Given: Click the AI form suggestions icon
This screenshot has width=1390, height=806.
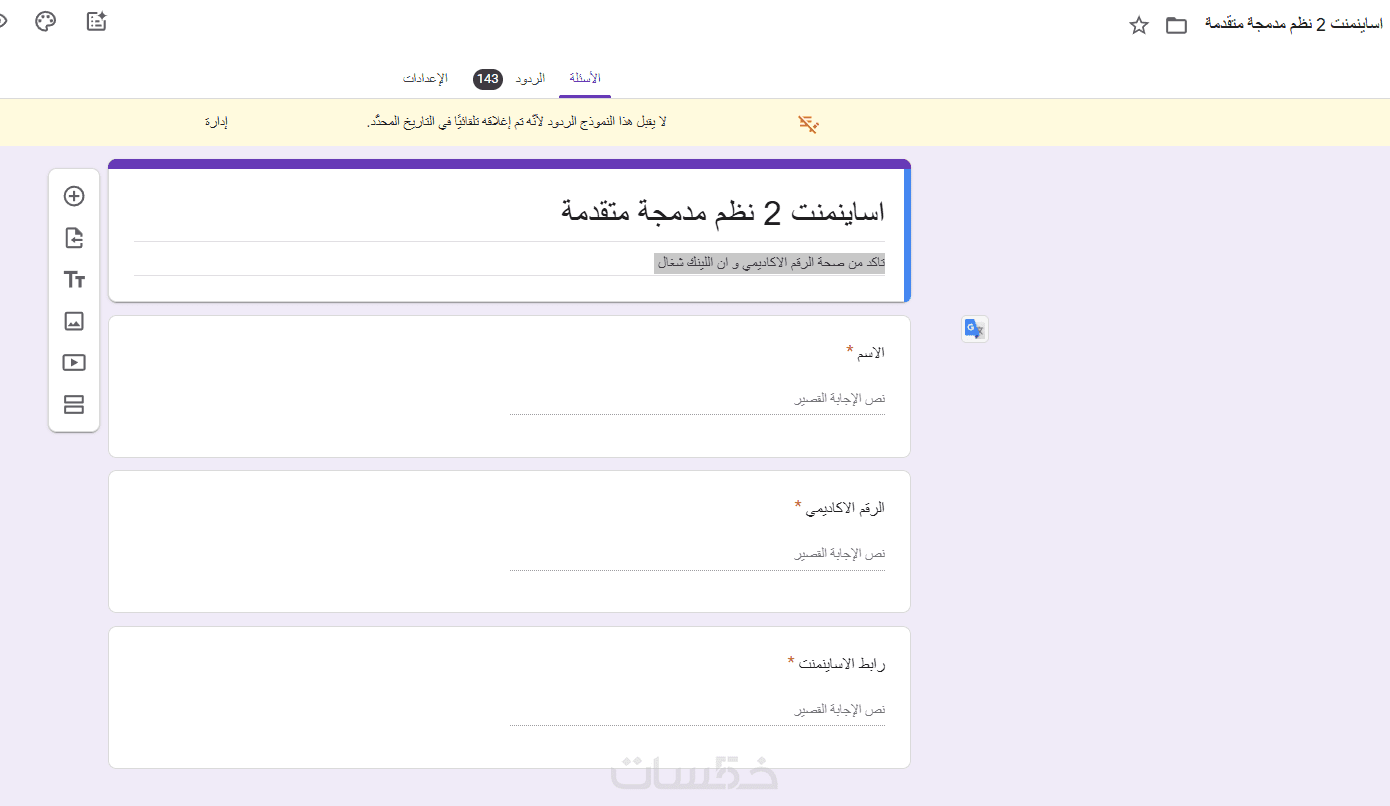Looking at the screenshot, I should (97, 21).
